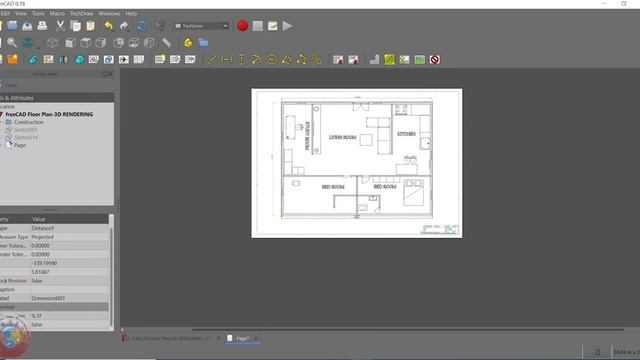Set the isometric wireframe cube view

click(52, 42)
